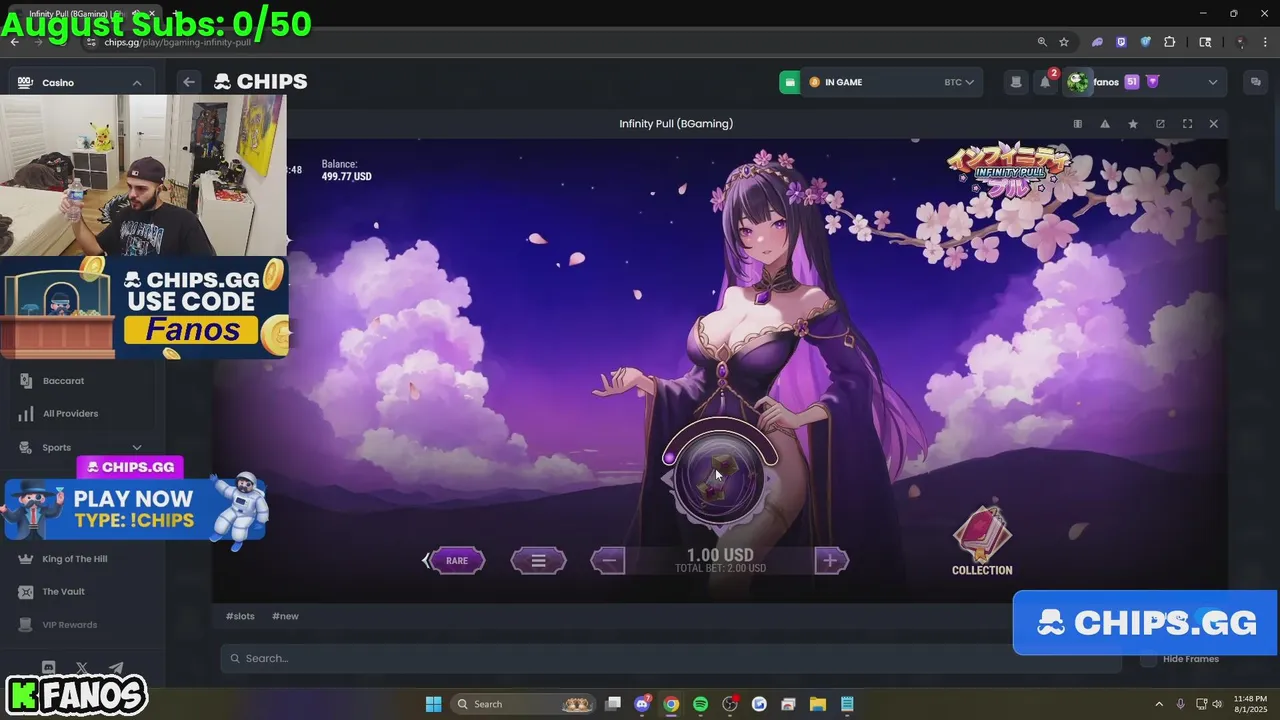
Task: Open Baccarat in the sidebar
Action: click(x=63, y=381)
